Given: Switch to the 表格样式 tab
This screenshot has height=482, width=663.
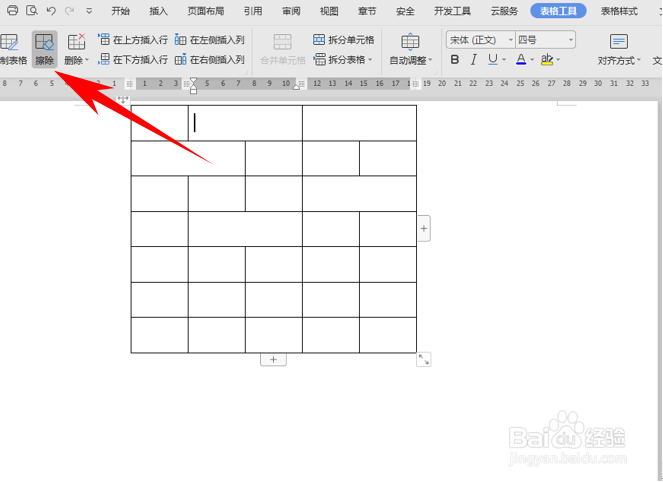Looking at the screenshot, I should [619, 11].
